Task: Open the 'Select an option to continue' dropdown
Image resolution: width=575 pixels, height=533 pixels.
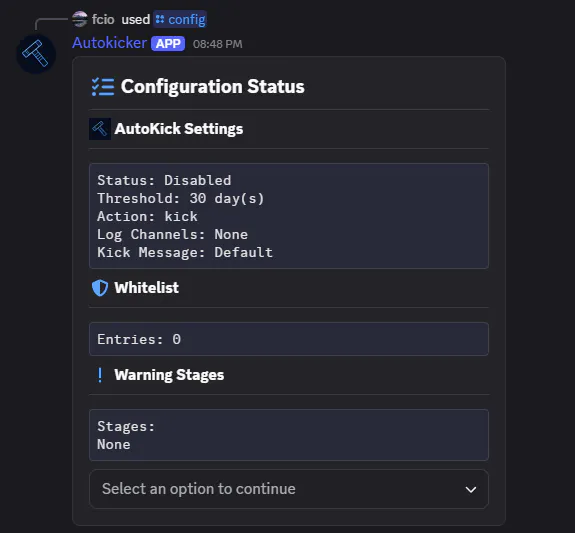Action: 289,489
